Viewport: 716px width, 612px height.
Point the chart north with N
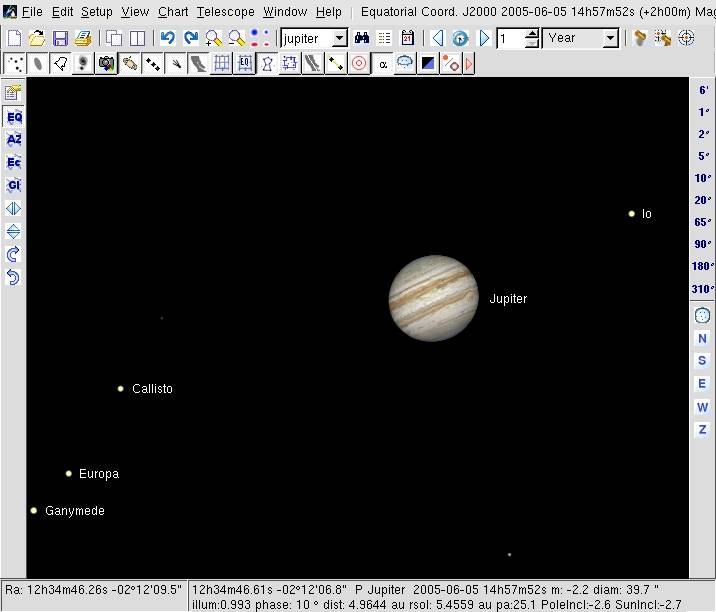(702, 338)
